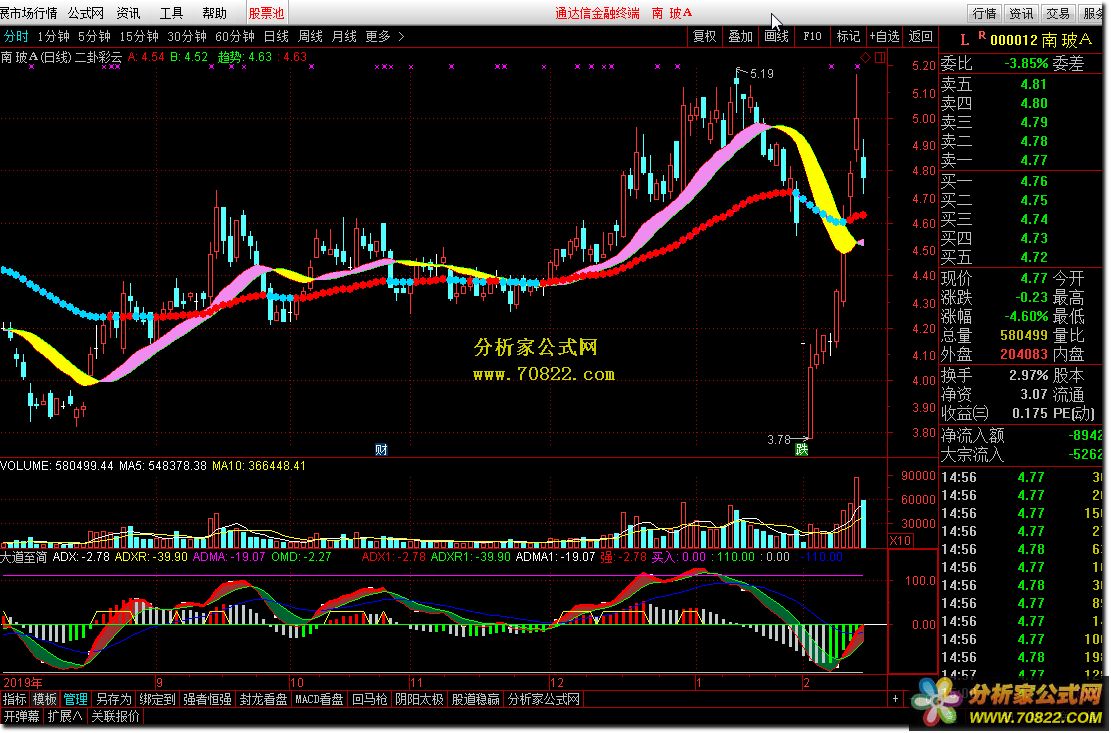Expand the 扩展∧ panel
This screenshot has height=733, width=1111.
click(66, 716)
